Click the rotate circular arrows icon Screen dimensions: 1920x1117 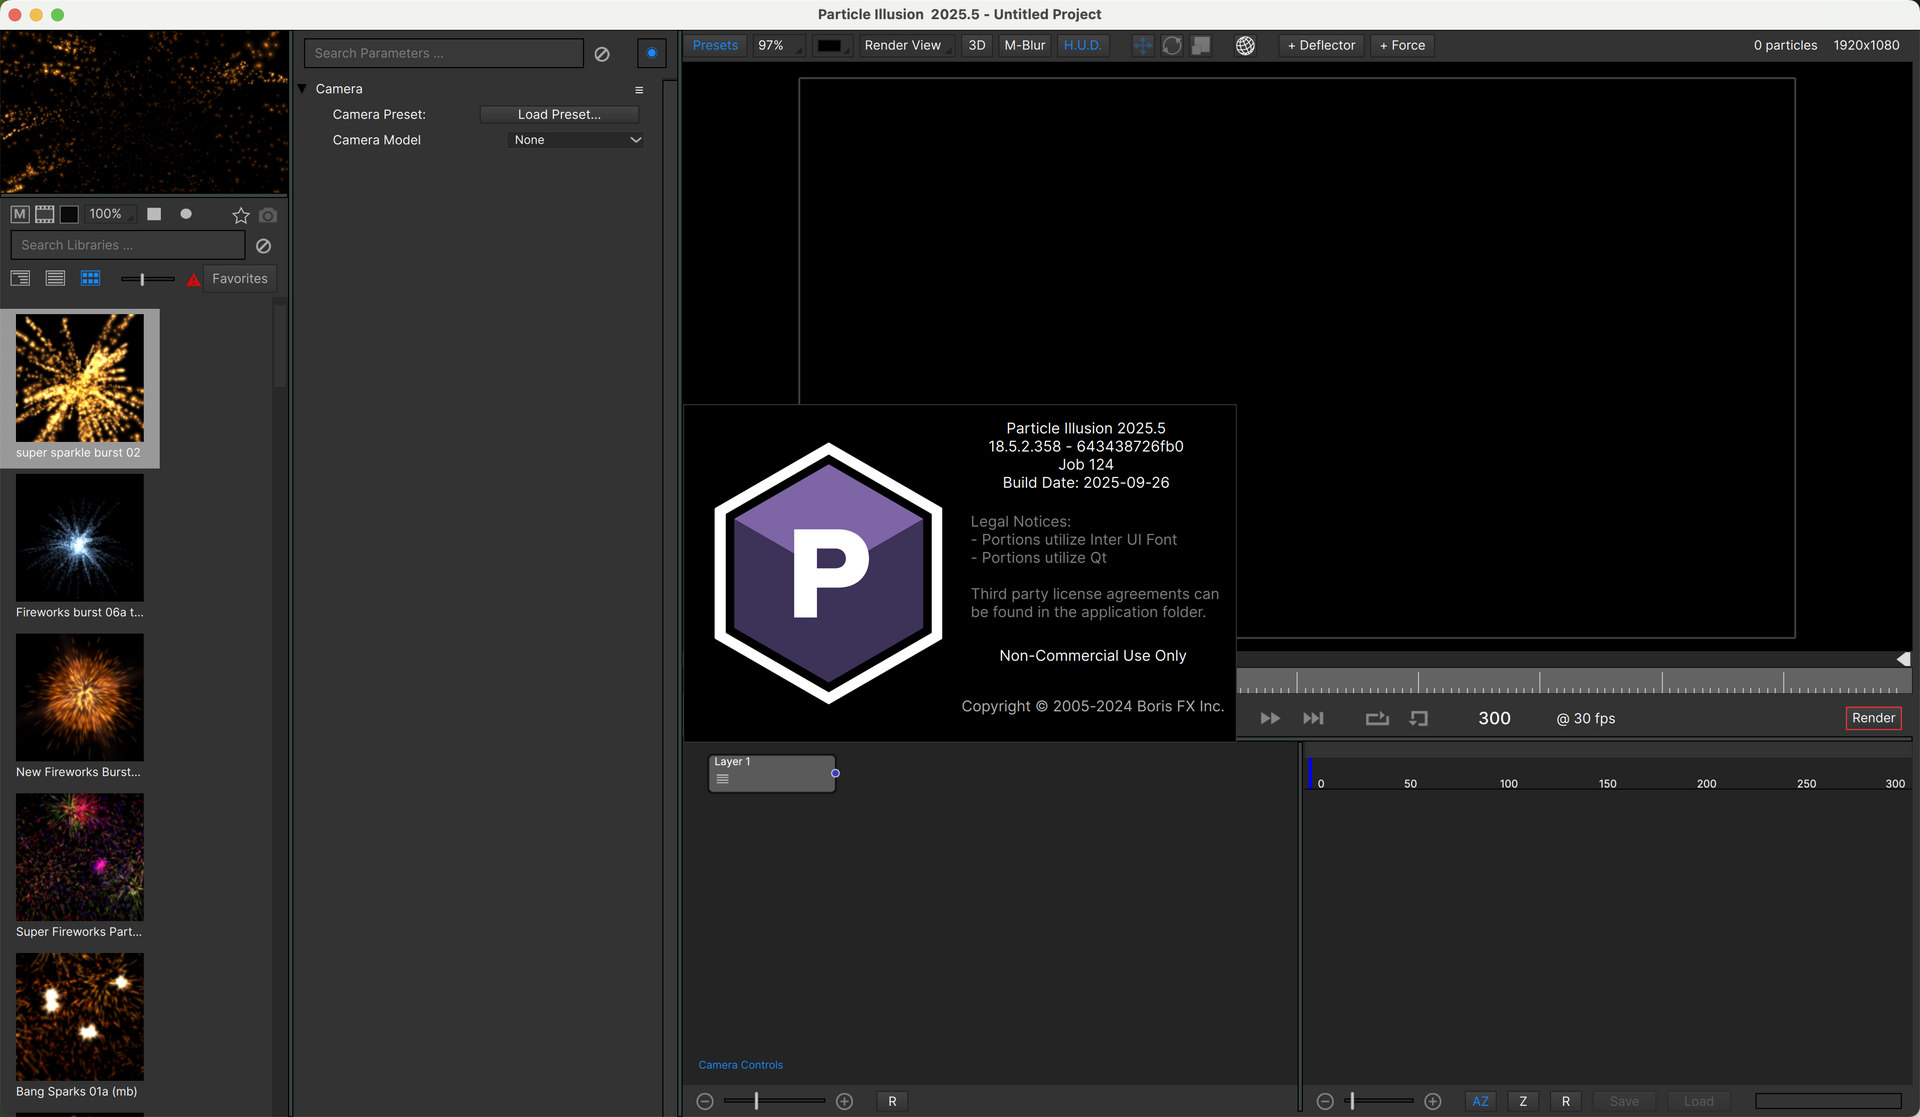click(x=1172, y=46)
